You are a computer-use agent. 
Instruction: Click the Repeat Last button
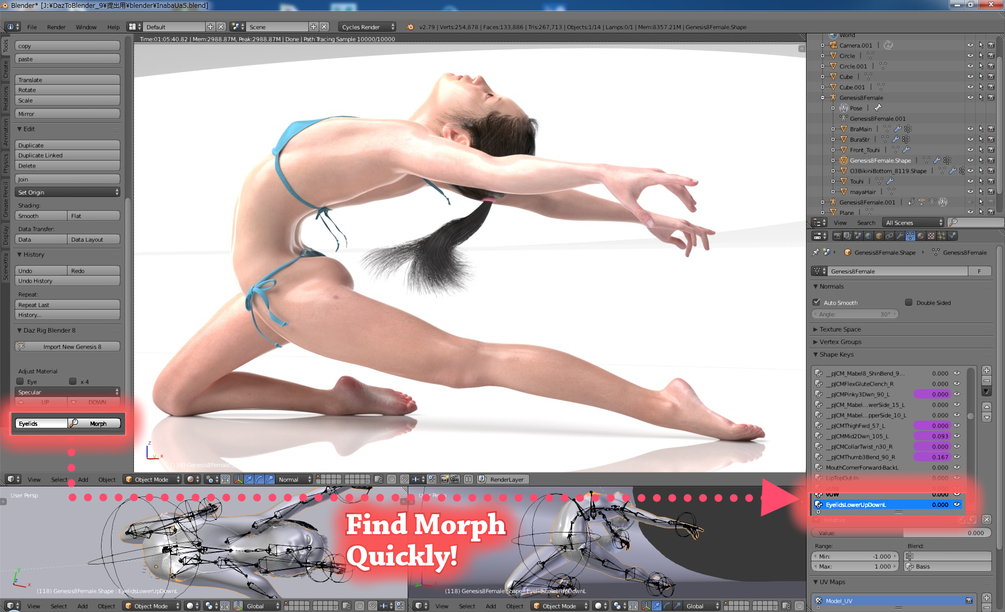[67, 304]
